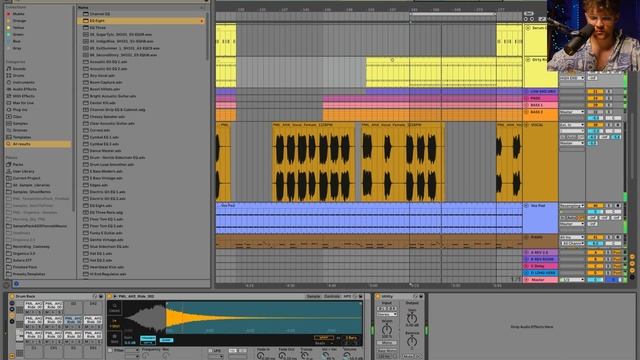Open the Master track 1/2 output dropdown
The image size is (640, 360).
coord(572,280)
